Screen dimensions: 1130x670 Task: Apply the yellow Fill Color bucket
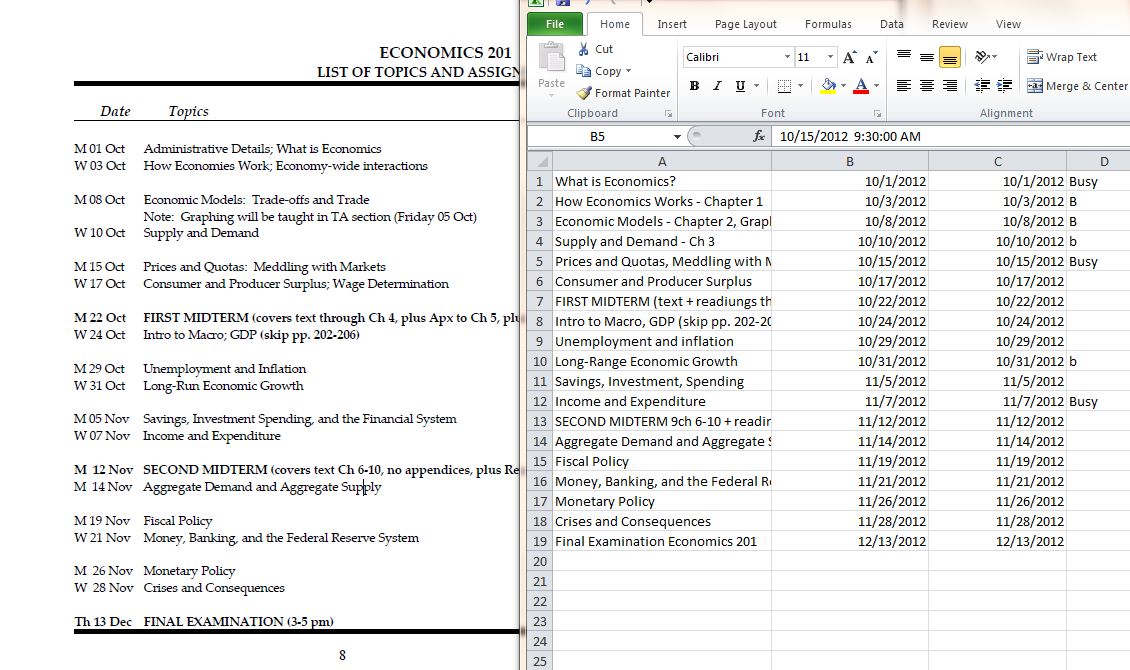pyautogui.click(x=828, y=86)
